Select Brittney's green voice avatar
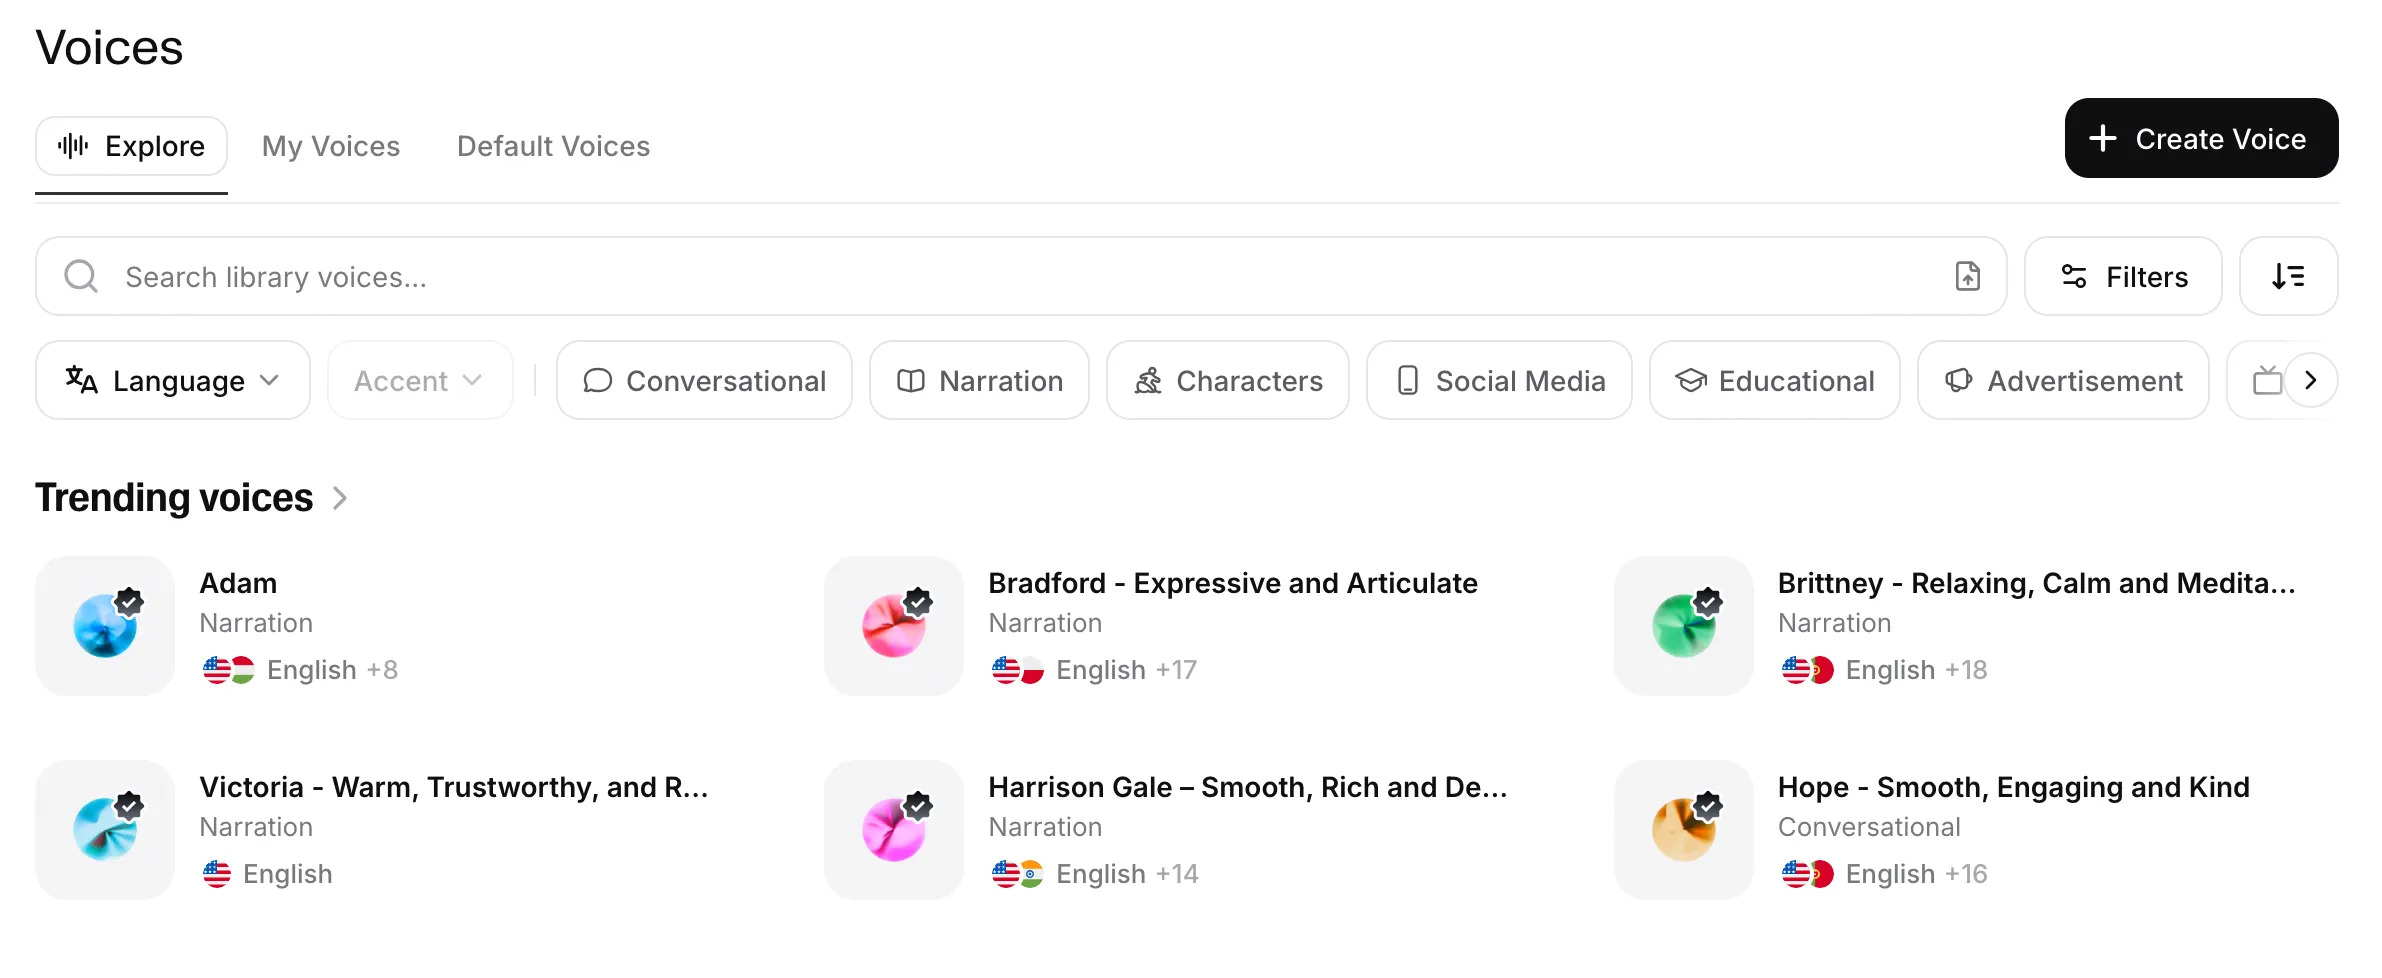The width and height of the screenshot is (2382, 978). tap(1683, 626)
